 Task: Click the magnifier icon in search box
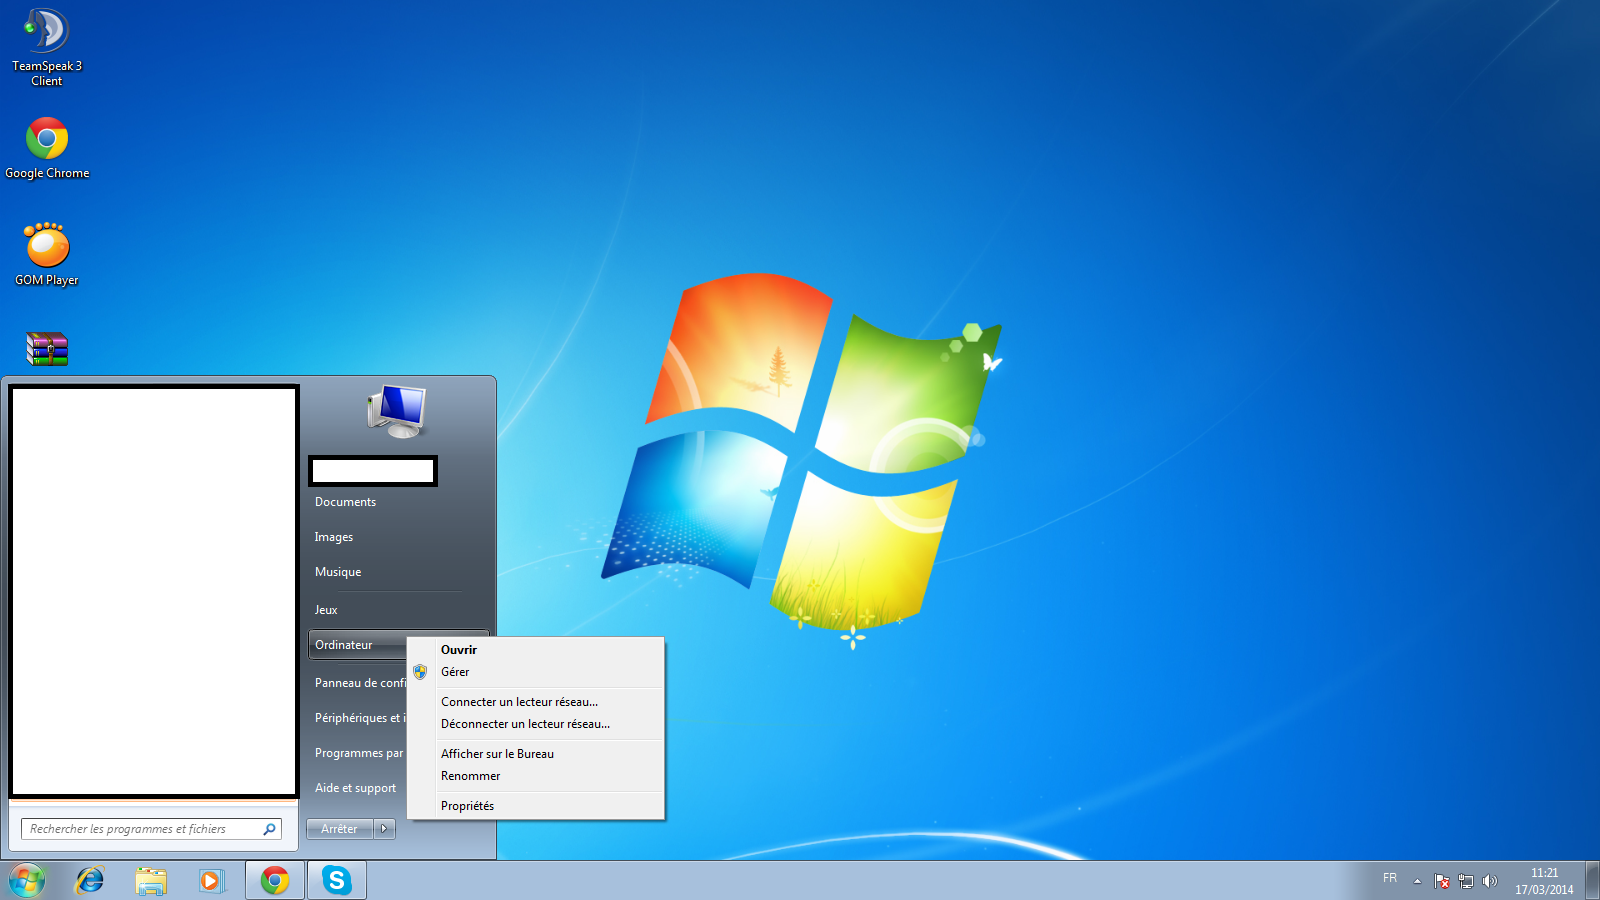(269, 829)
